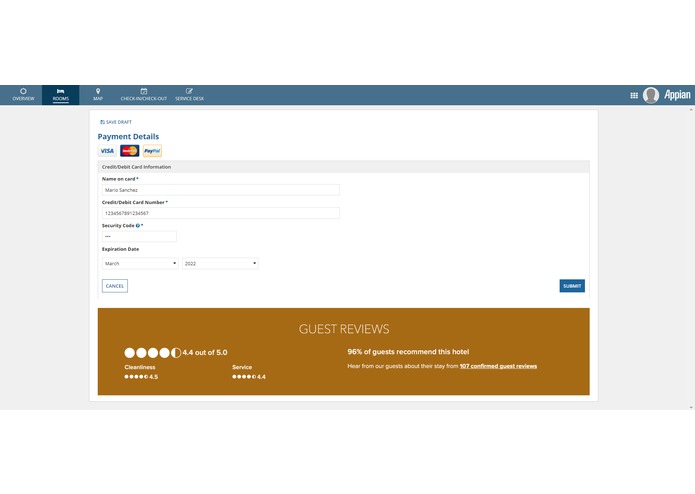The height and width of the screenshot is (494, 695).
Task: Select the Visa payment icon
Action: pos(107,151)
